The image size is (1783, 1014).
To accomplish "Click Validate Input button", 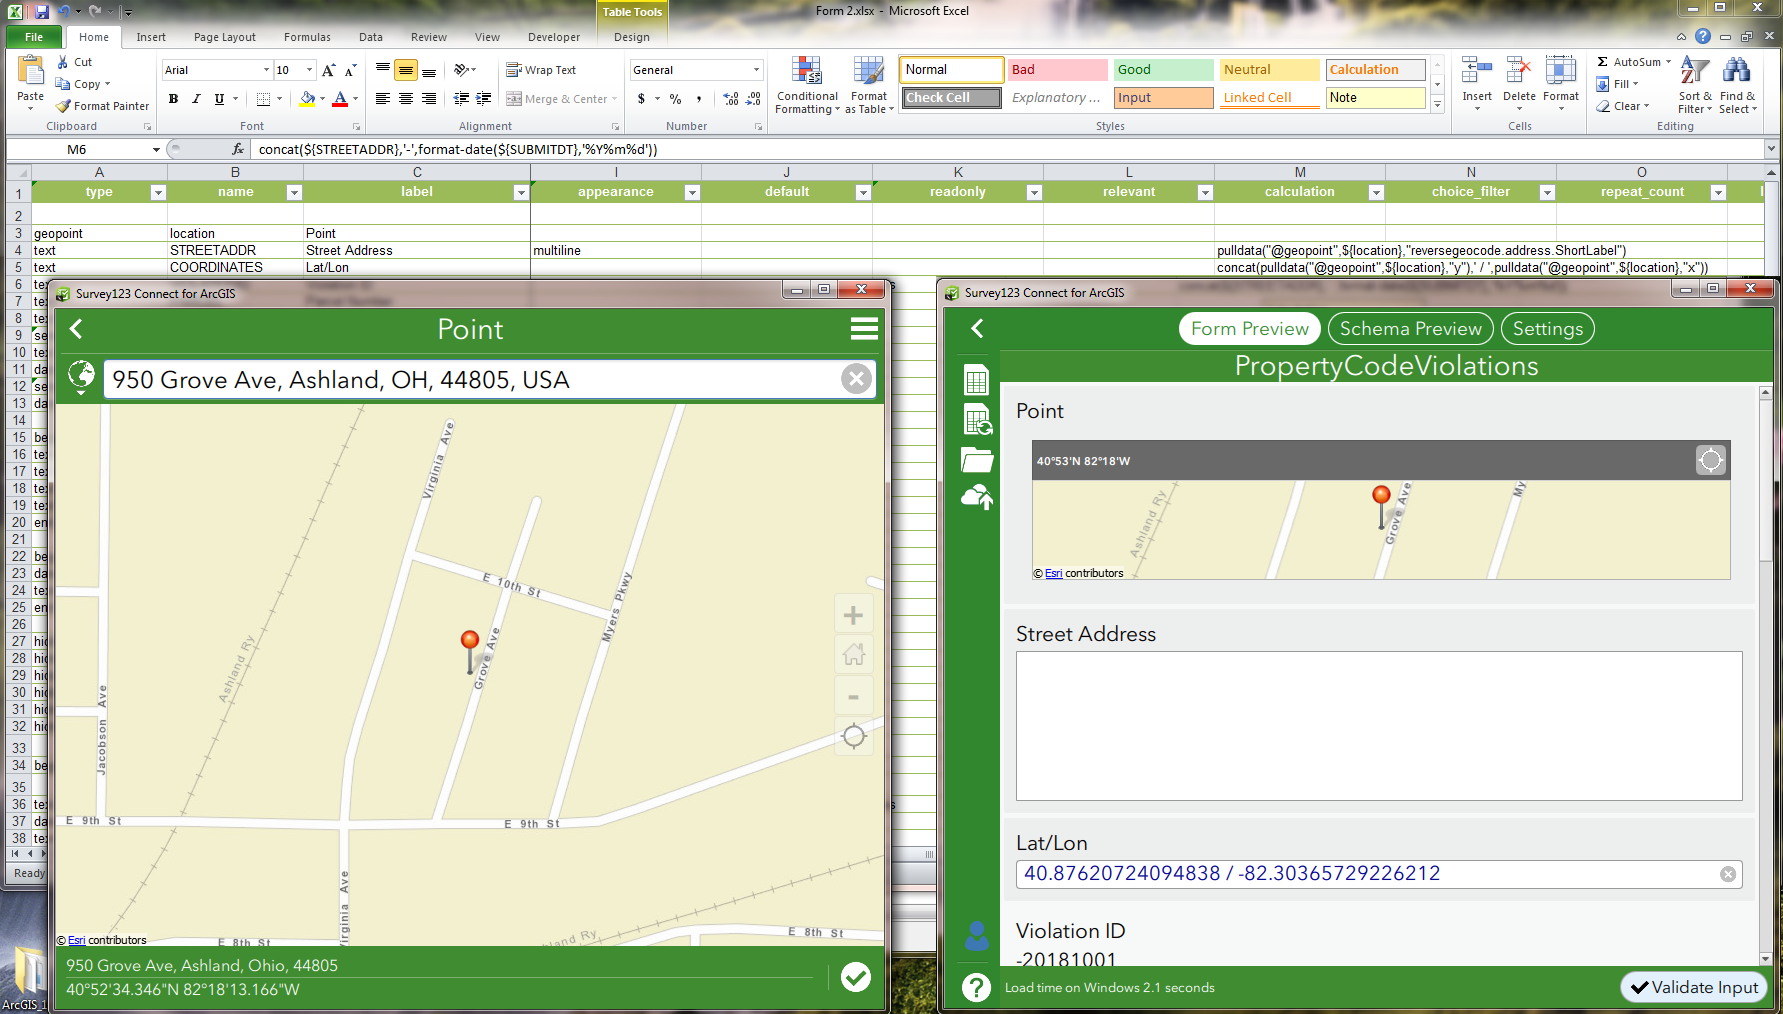I will tap(1694, 987).
